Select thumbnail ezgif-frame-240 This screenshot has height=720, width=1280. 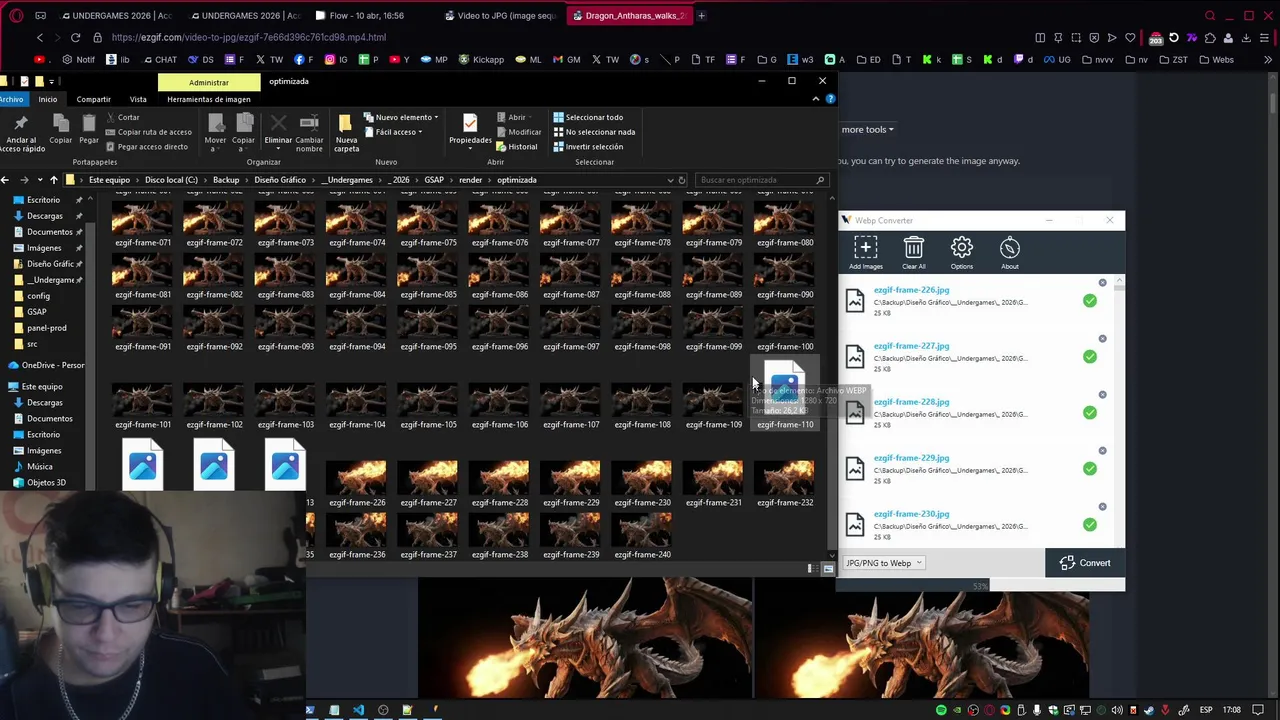[x=642, y=535]
